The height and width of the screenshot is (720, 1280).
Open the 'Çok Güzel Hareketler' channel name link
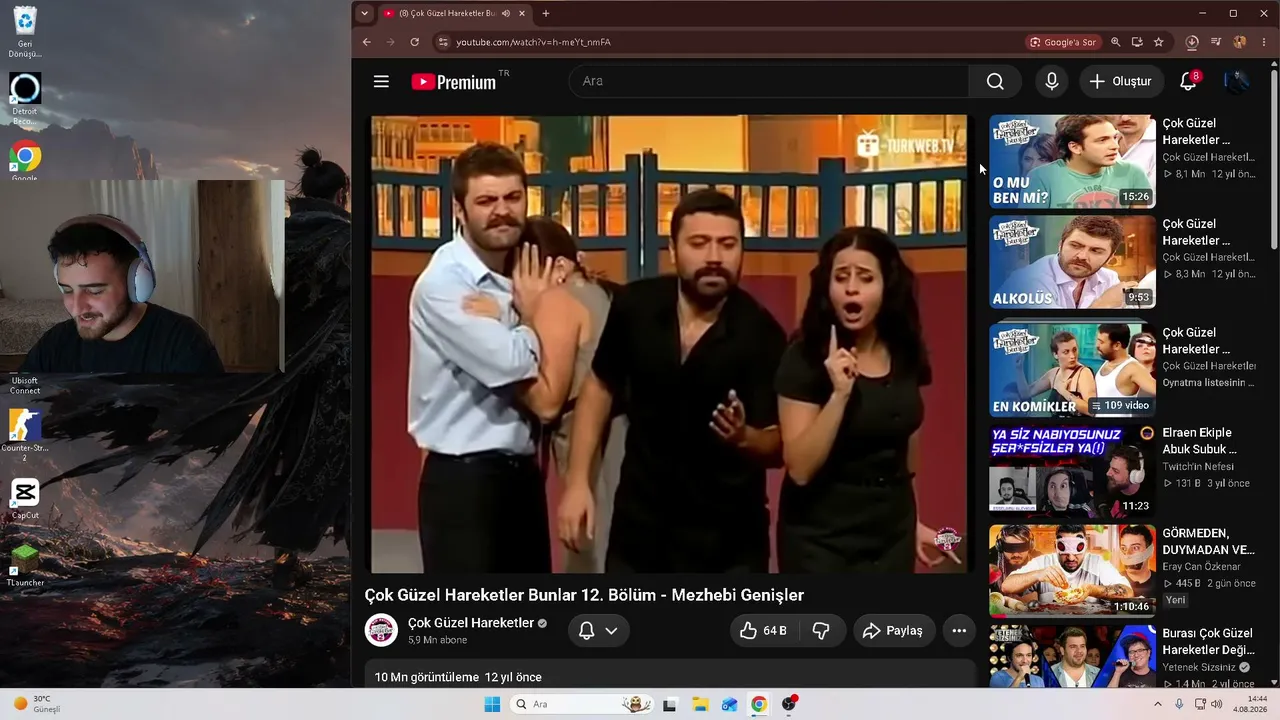(x=471, y=623)
